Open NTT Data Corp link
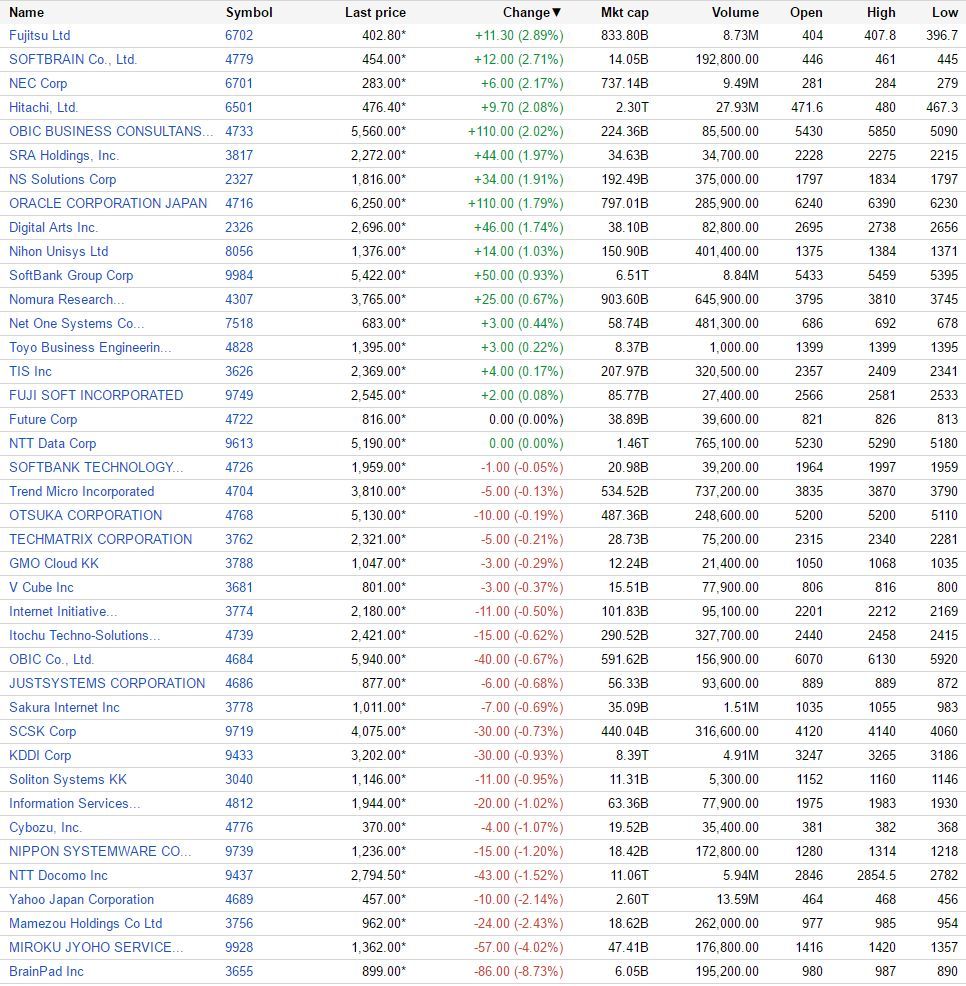Screen dimensions: 966x986 click(x=52, y=443)
